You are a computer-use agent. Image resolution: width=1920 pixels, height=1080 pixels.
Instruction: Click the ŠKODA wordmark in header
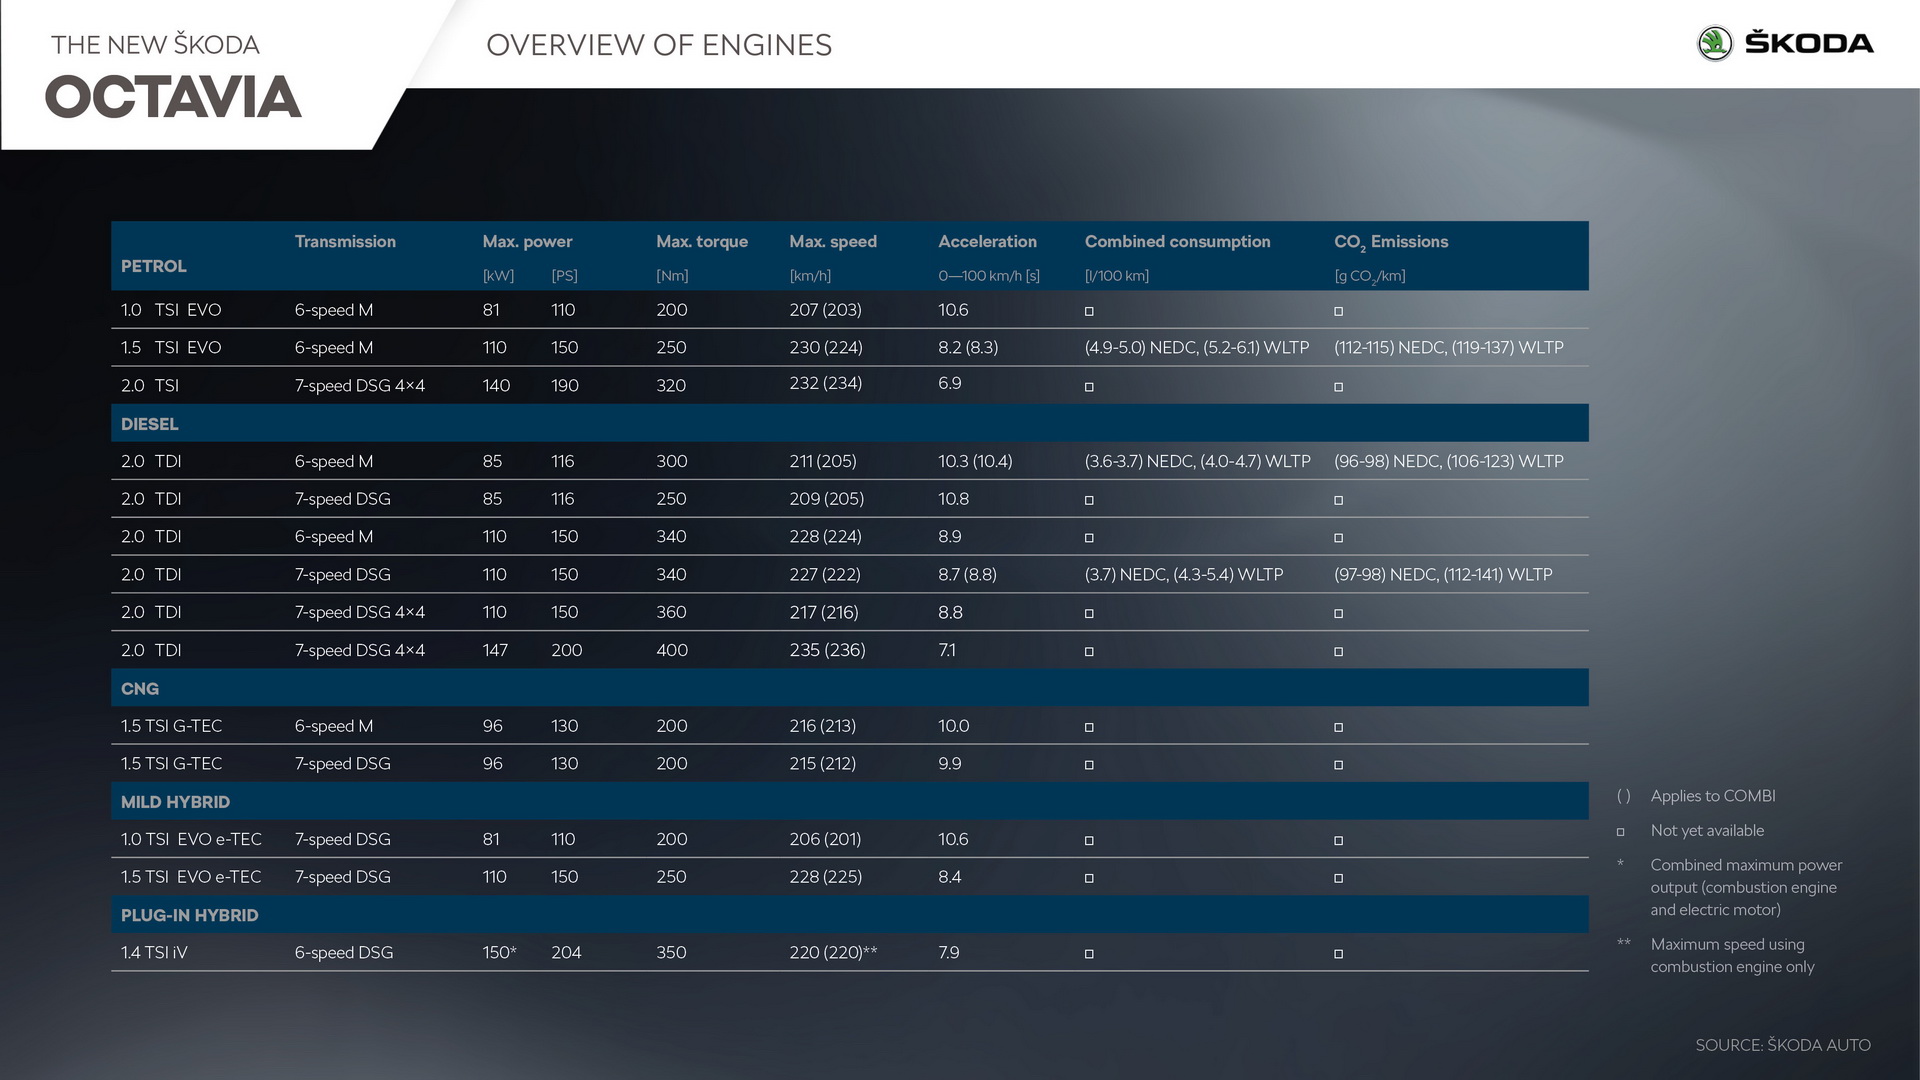point(1808,43)
